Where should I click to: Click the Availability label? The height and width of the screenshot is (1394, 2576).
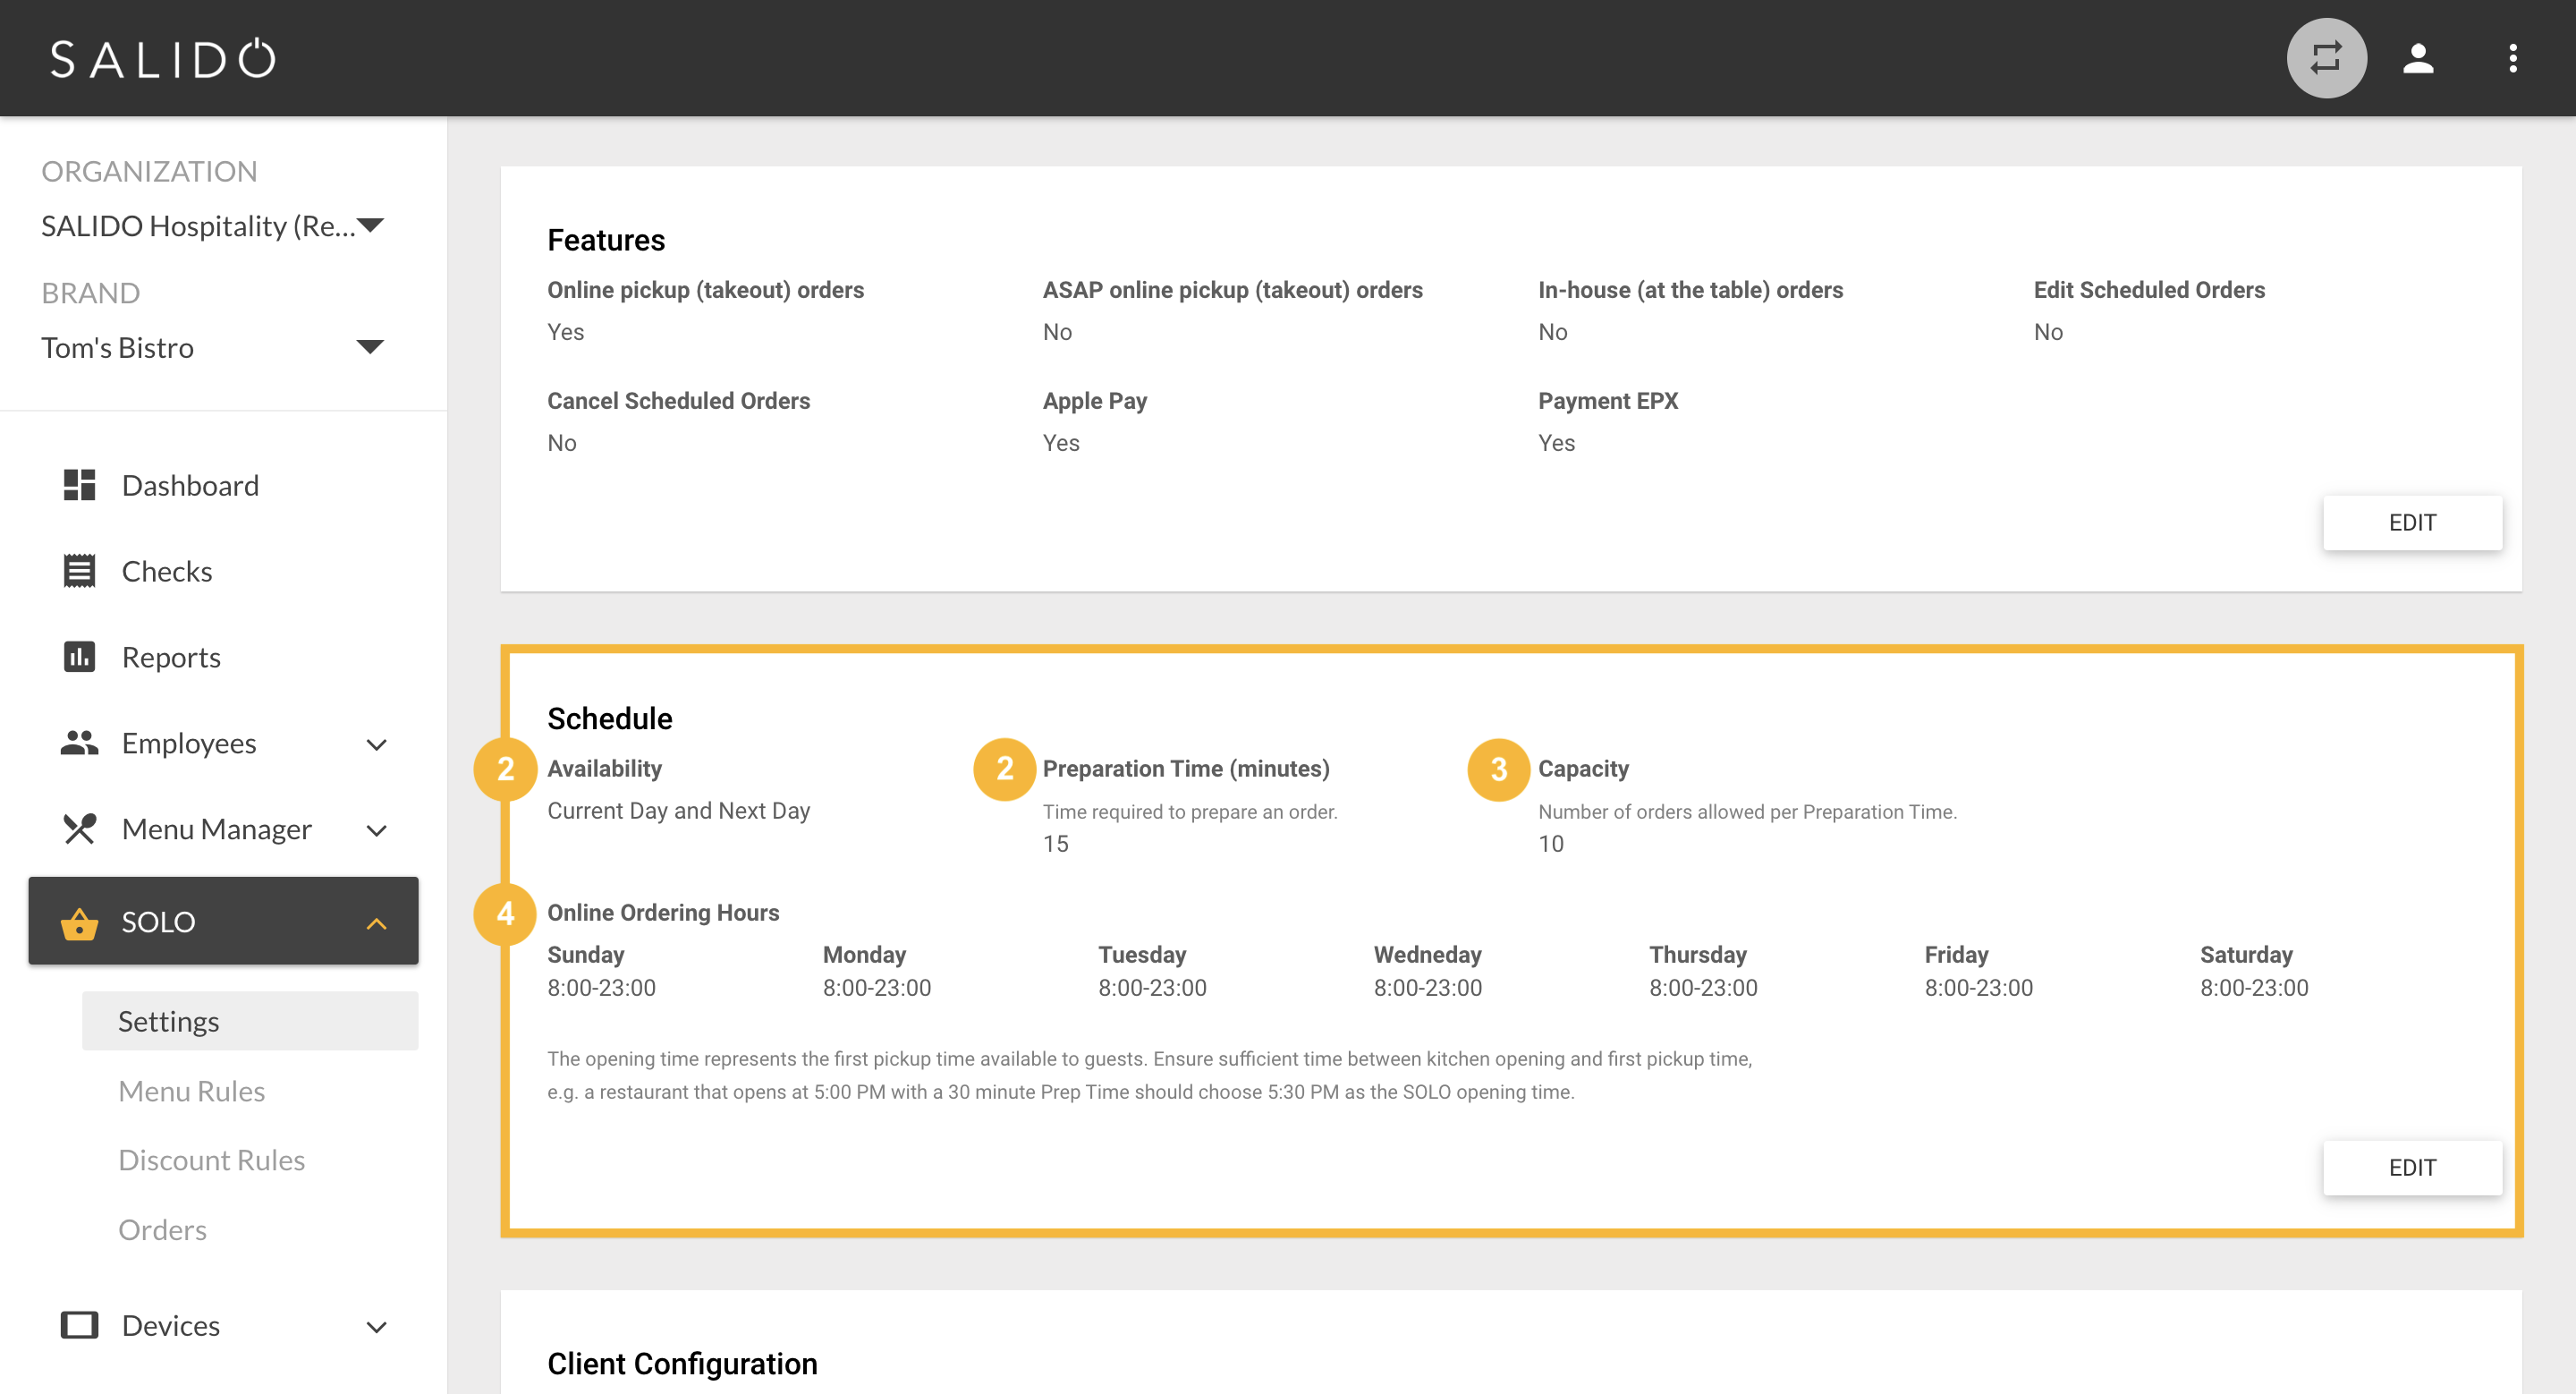coord(604,769)
